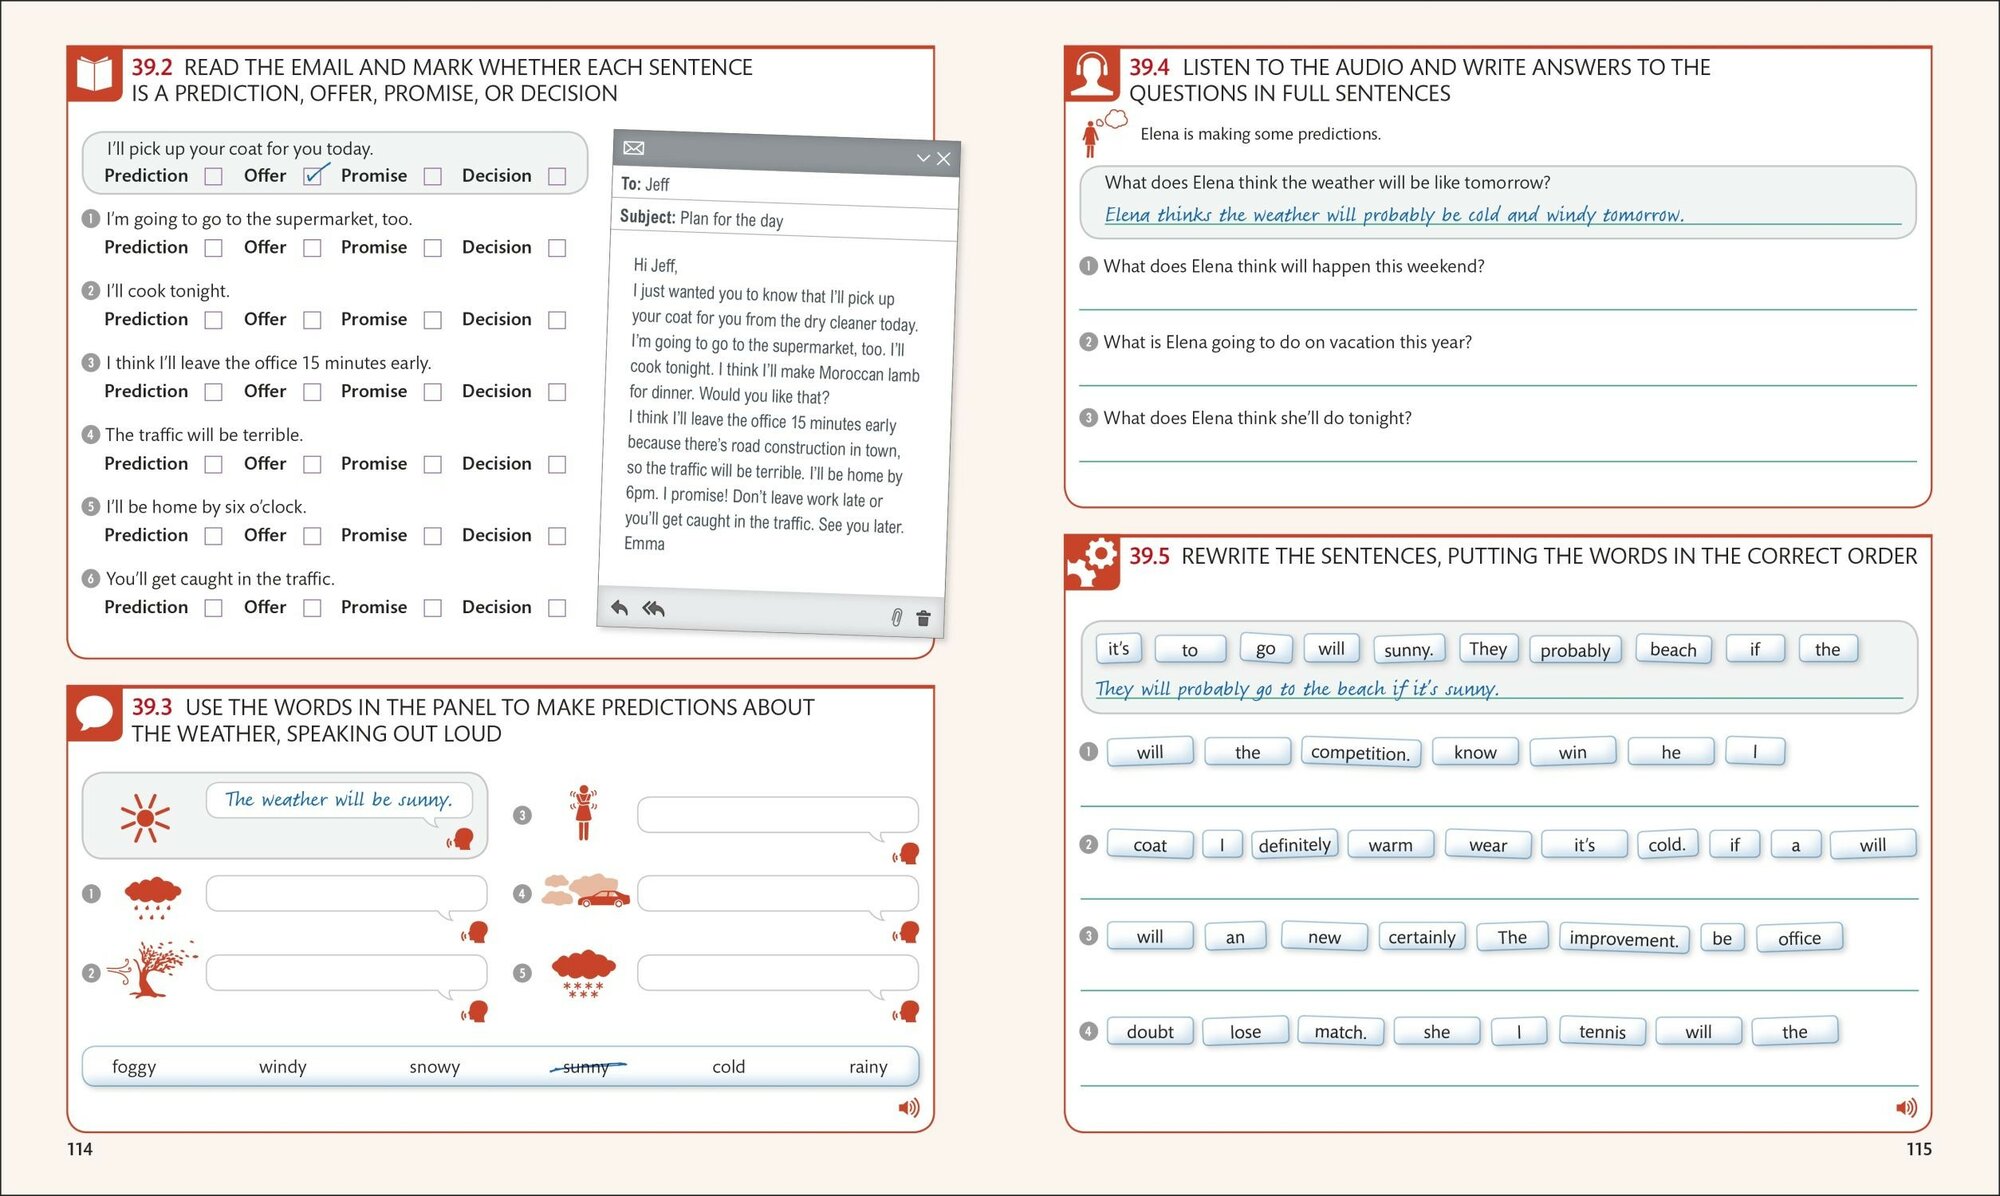2000x1196 pixels.
Task: Close the email with the X button
Action: pos(943,159)
